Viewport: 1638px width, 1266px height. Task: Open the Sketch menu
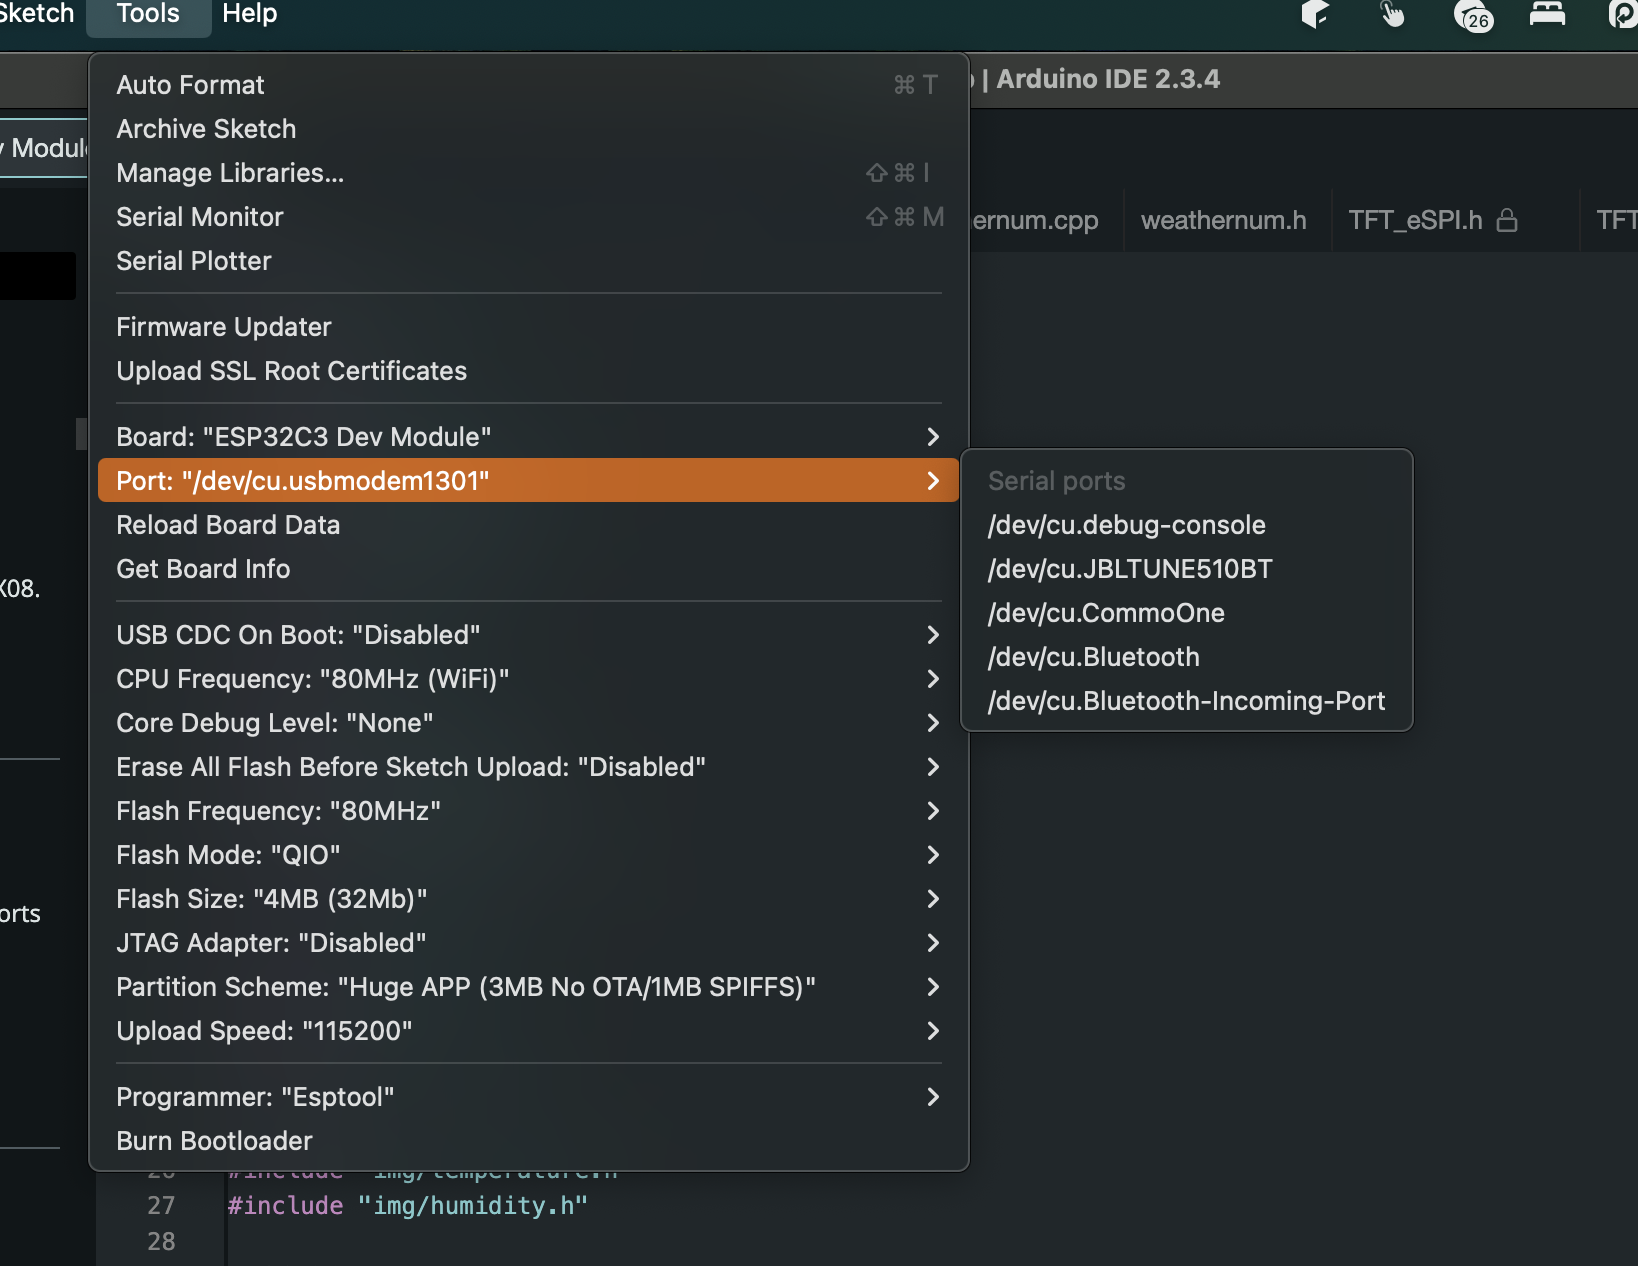click(37, 14)
